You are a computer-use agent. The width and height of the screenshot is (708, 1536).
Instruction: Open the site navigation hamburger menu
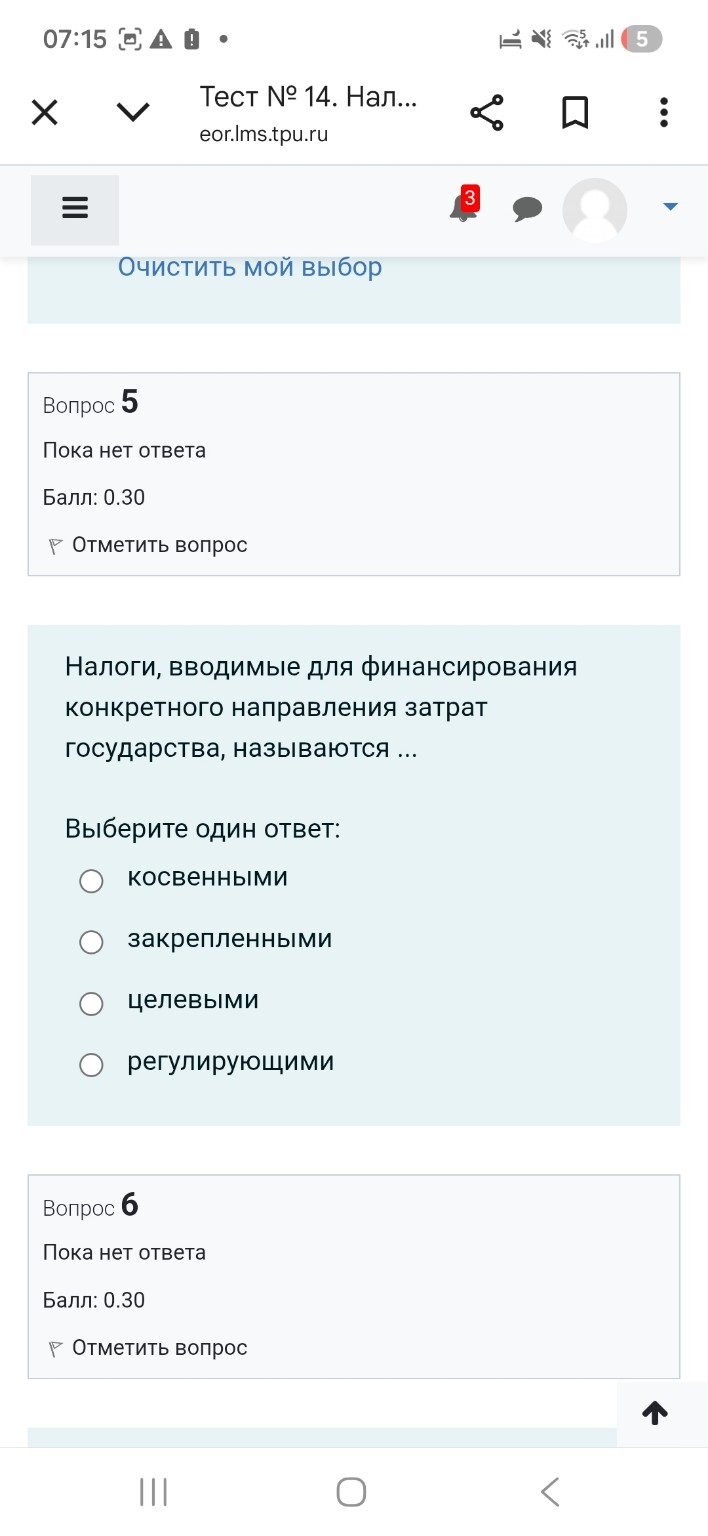click(x=75, y=208)
